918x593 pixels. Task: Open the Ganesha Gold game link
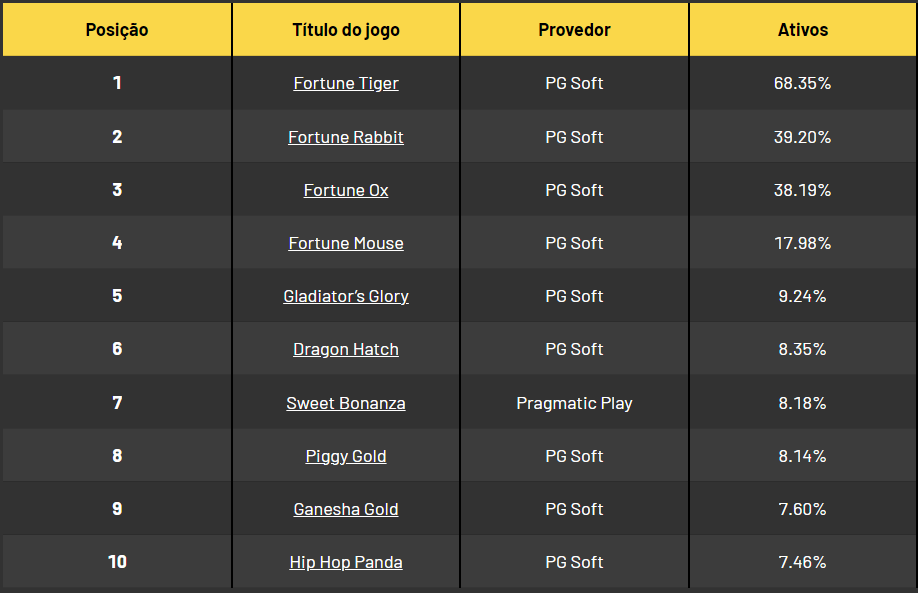(346, 509)
